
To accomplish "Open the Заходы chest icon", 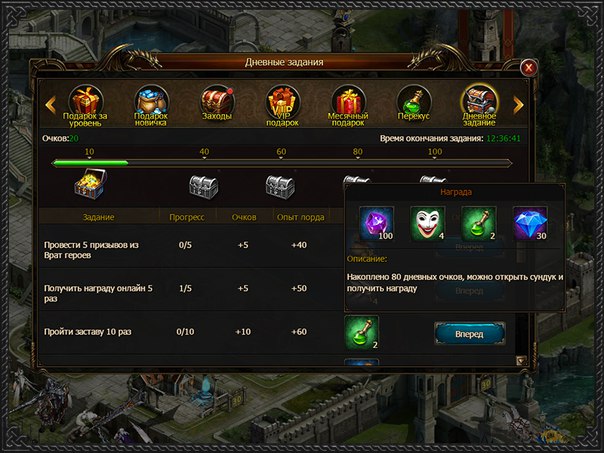I will tap(217, 102).
